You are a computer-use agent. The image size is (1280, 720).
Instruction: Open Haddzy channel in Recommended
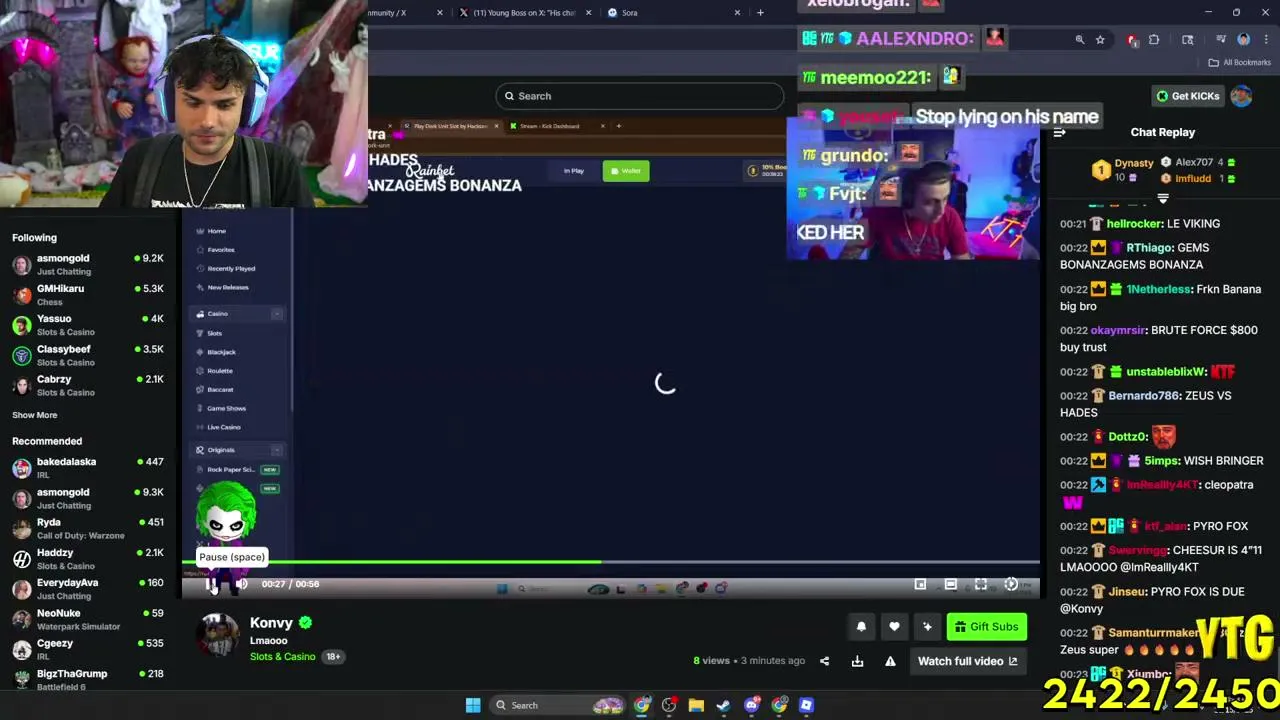click(88, 558)
